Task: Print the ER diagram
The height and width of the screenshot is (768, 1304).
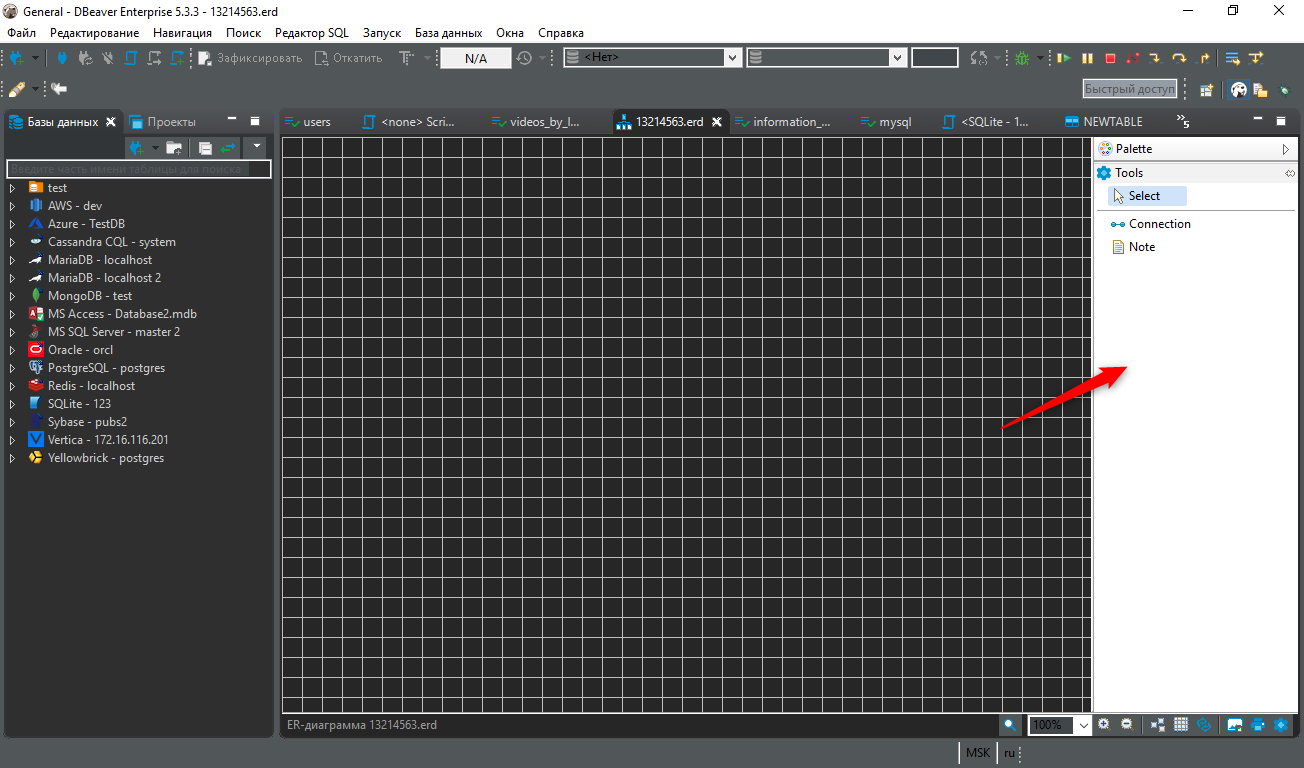Action: [x=1258, y=725]
